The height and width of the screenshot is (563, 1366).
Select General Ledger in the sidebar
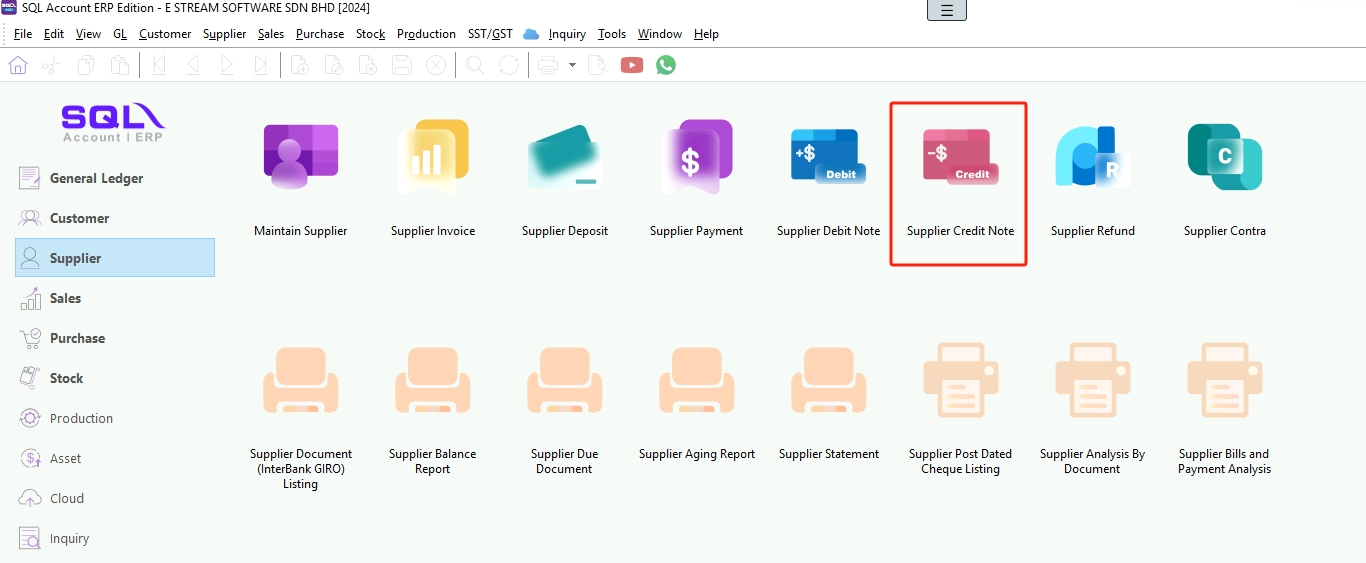(96, 178)
